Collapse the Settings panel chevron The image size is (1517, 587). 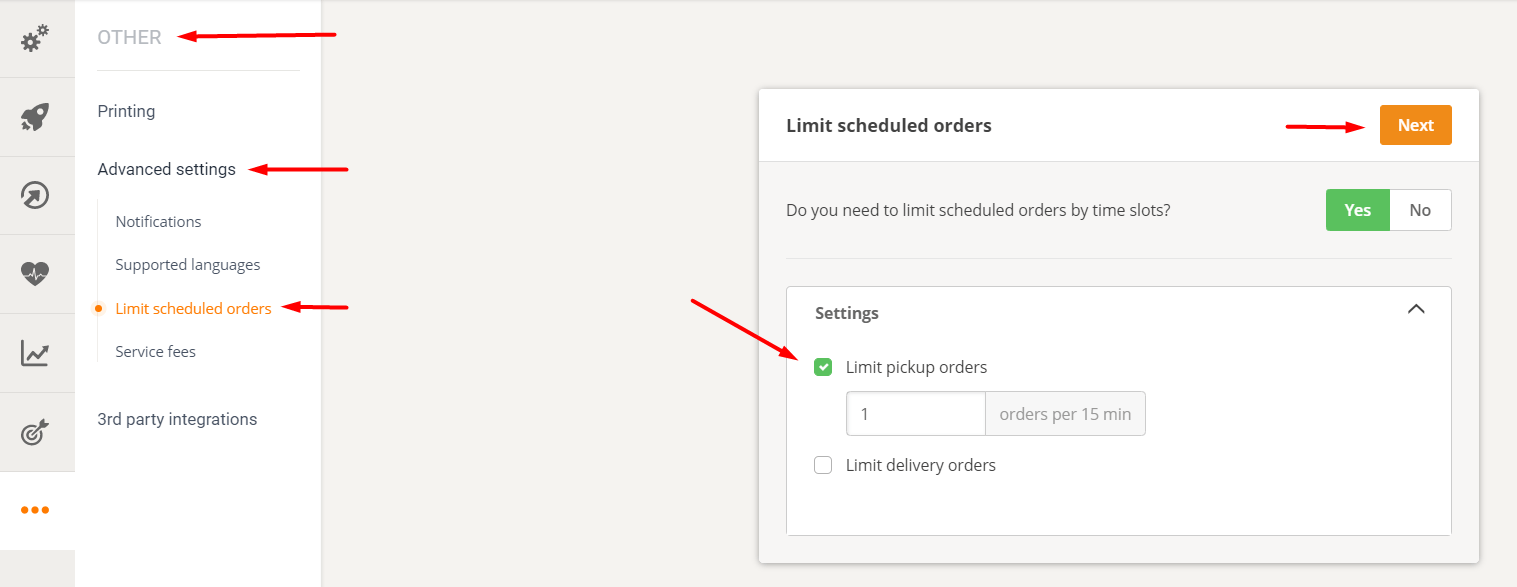click(1416, 309)
